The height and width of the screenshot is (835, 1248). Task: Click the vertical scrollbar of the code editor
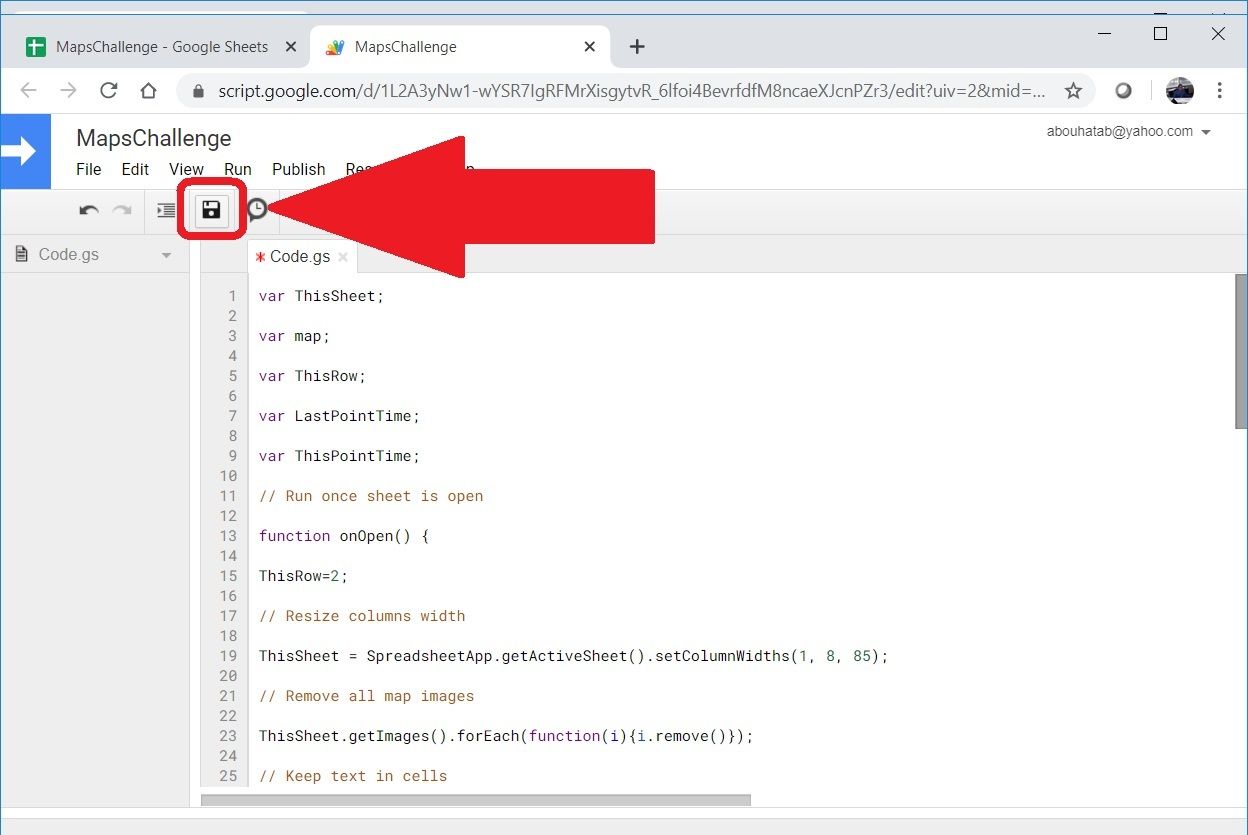tap(1241, 352)
